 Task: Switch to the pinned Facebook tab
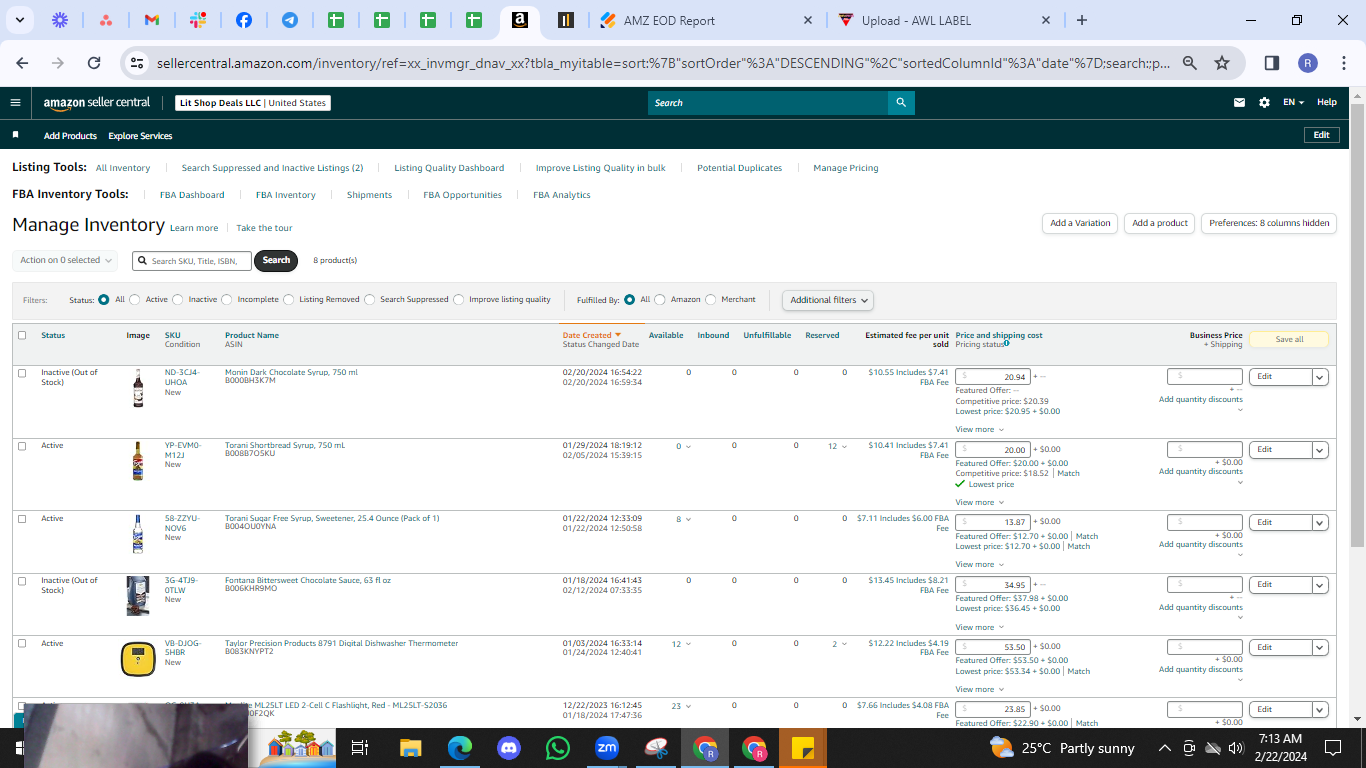(x=244, y=20)
